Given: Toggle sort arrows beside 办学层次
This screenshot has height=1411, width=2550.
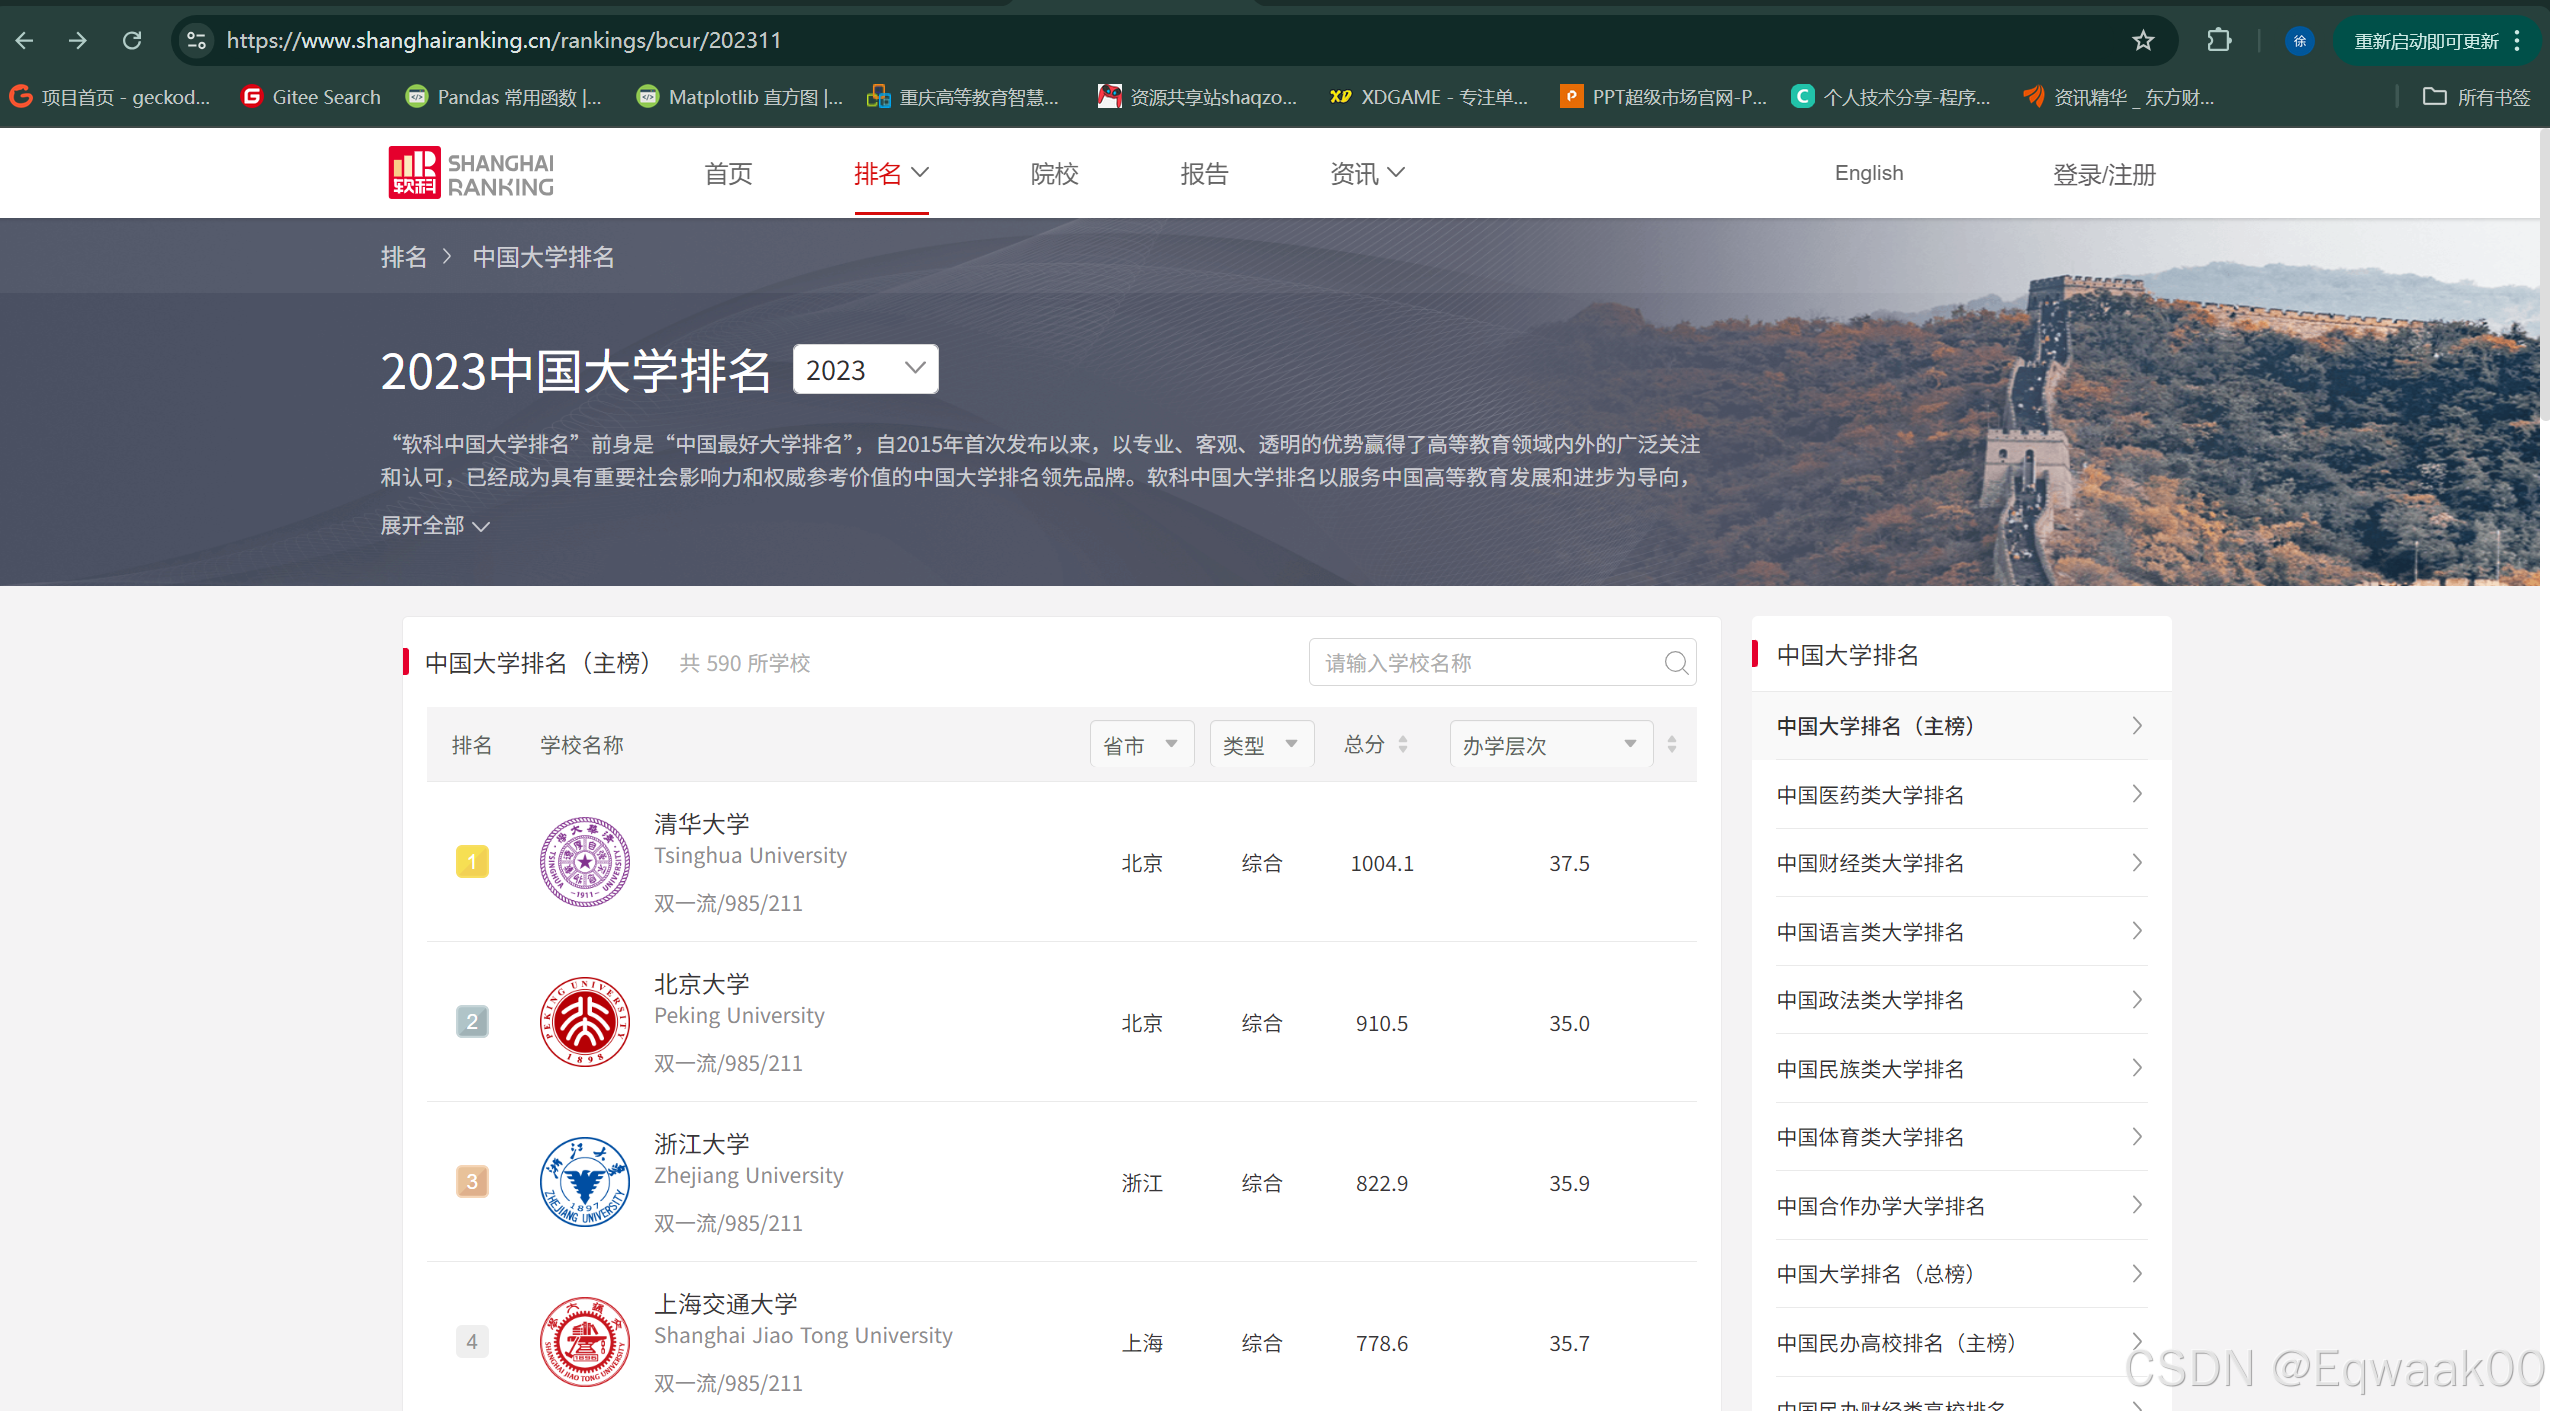Looking at the screenshot, I should click(x=1671, y=745).
